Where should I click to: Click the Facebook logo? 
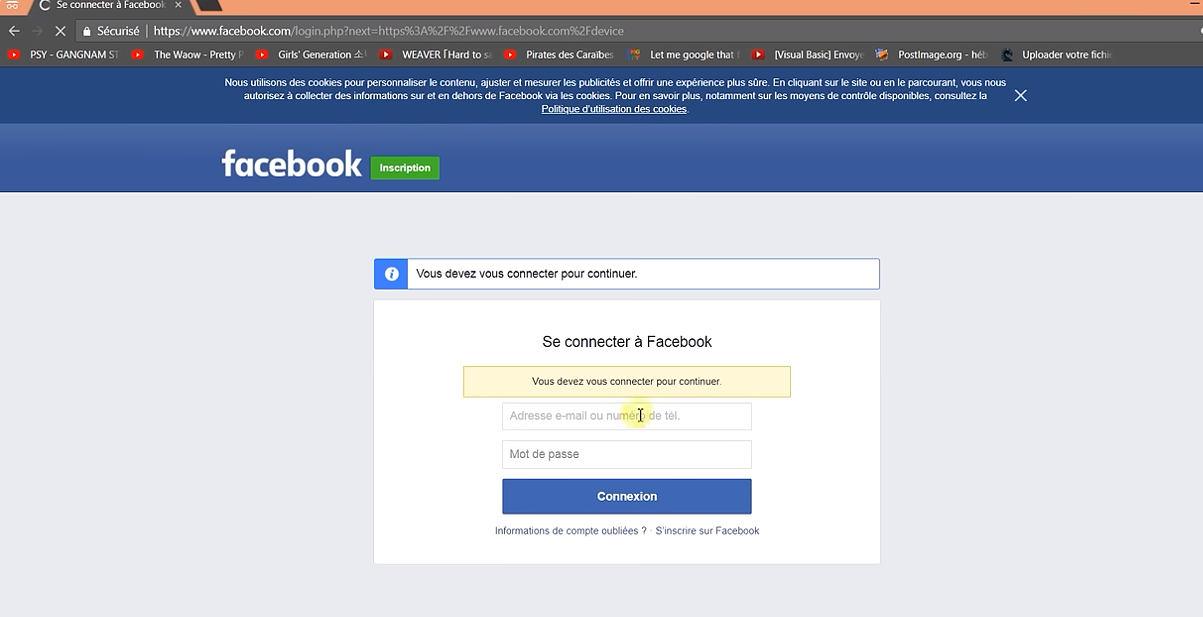291,164
